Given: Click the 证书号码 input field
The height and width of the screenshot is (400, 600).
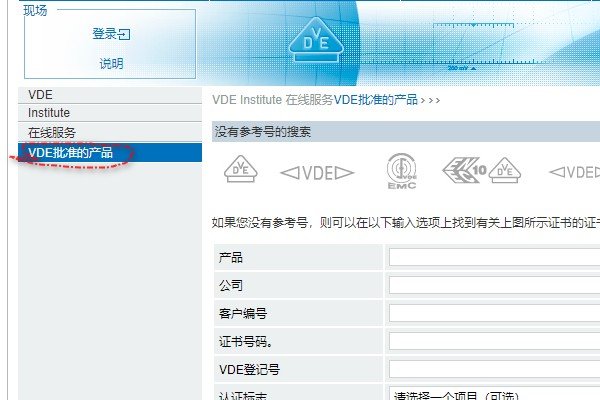Looking at the screenshot, I should click(x=494, y=341).
